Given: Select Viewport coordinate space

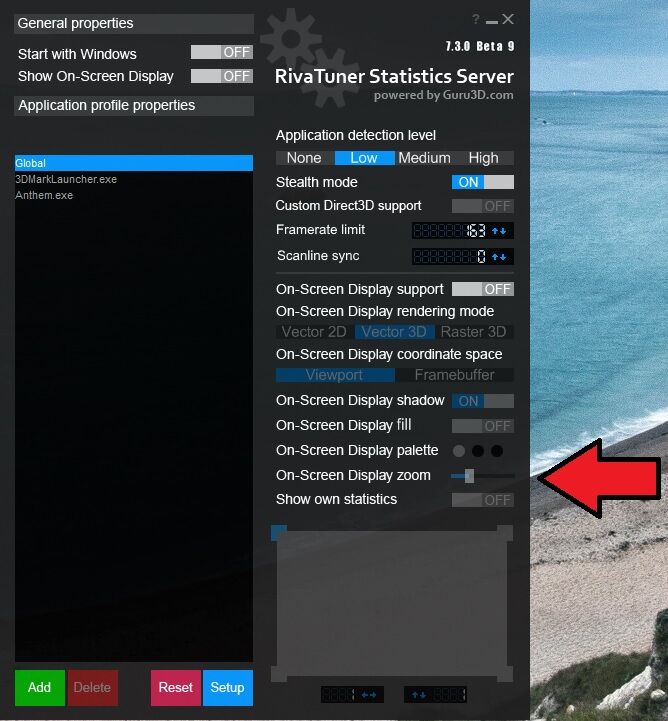Looking at the screenshot, I should pos(335,375).
